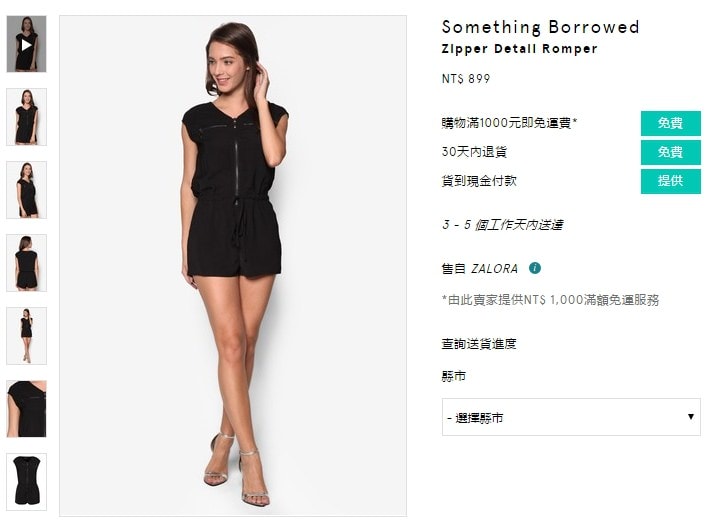Click the info icon next to ZALORA
Screen dimensions: 710x525
click(x=535, y=268)
